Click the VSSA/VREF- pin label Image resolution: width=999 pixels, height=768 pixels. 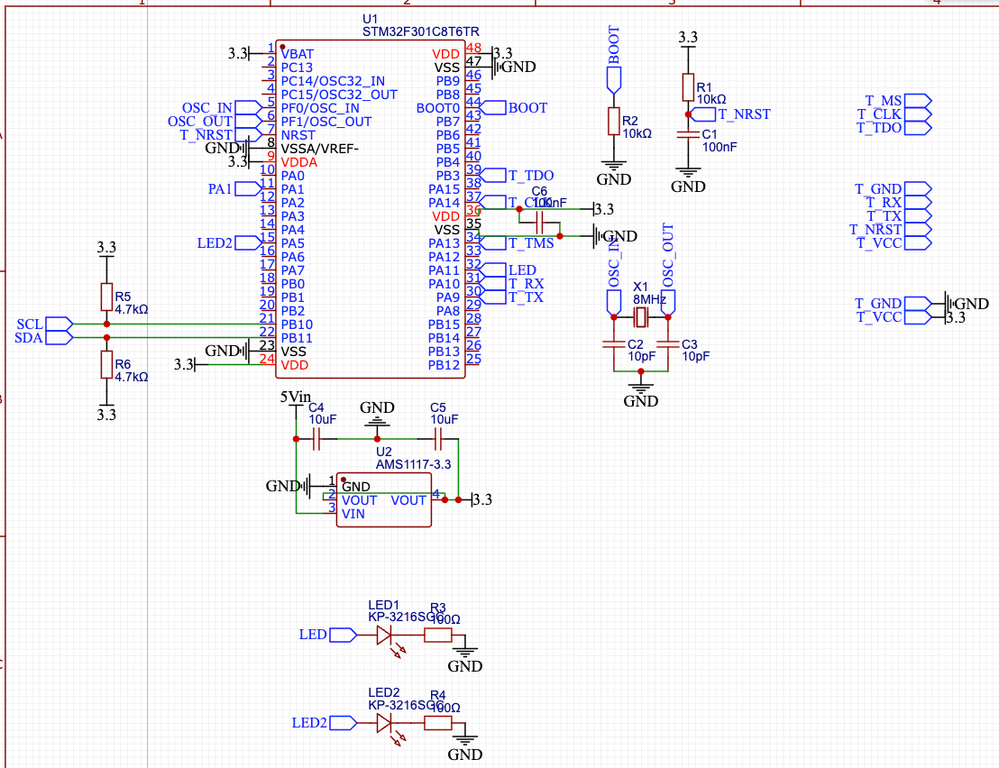click(x=320, y=149)
